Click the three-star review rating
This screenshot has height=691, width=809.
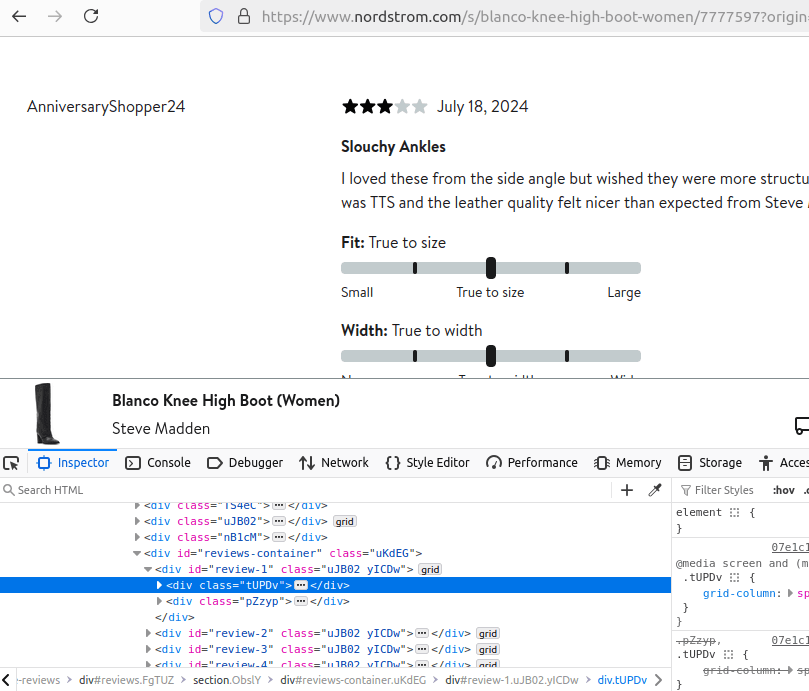click(384, 106)
